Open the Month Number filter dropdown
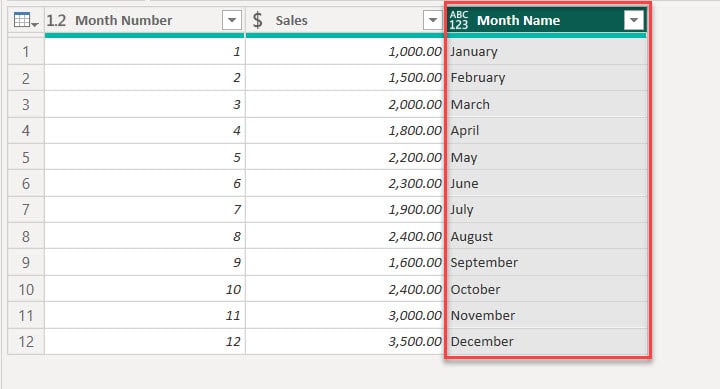 [x=232, y=20]
